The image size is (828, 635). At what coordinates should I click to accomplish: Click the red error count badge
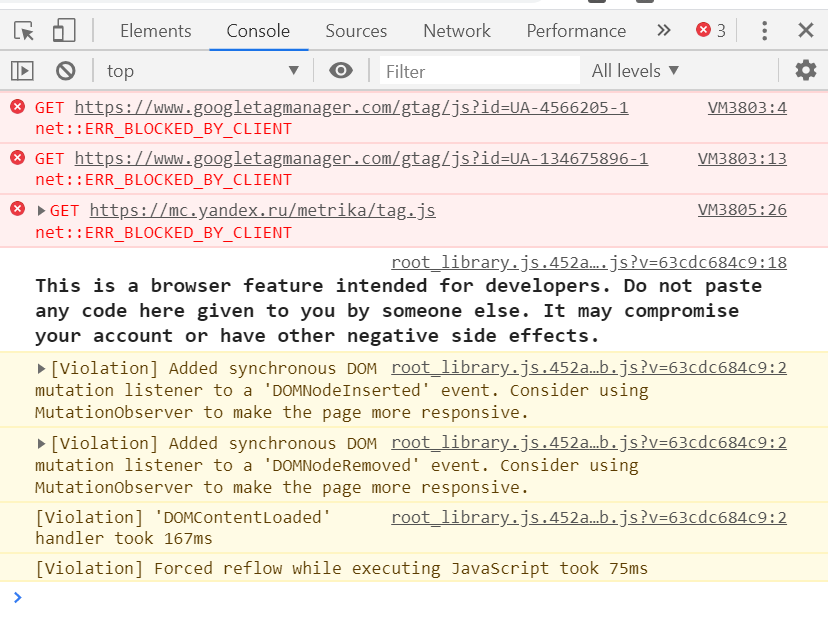pyautogui.click(x=711, y=31)
